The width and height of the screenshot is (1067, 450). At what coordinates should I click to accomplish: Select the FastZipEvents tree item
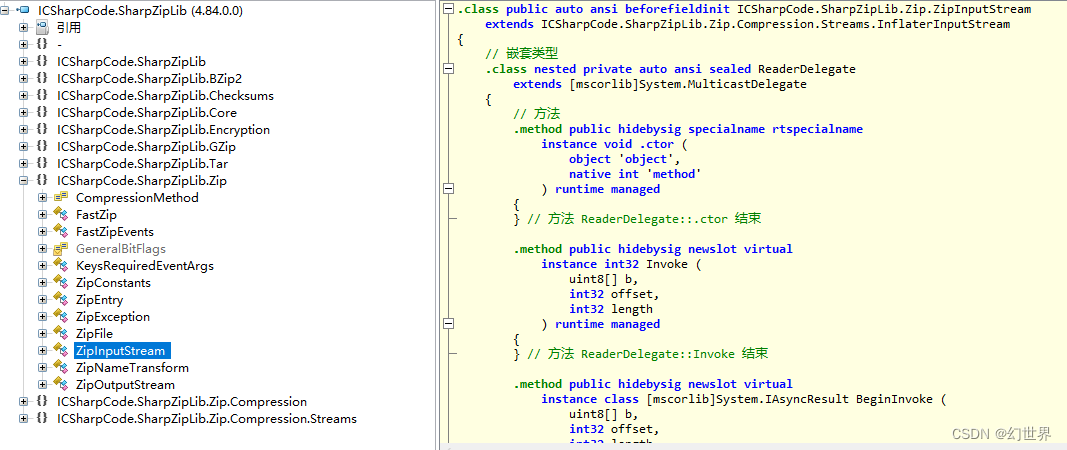[115, 232]
